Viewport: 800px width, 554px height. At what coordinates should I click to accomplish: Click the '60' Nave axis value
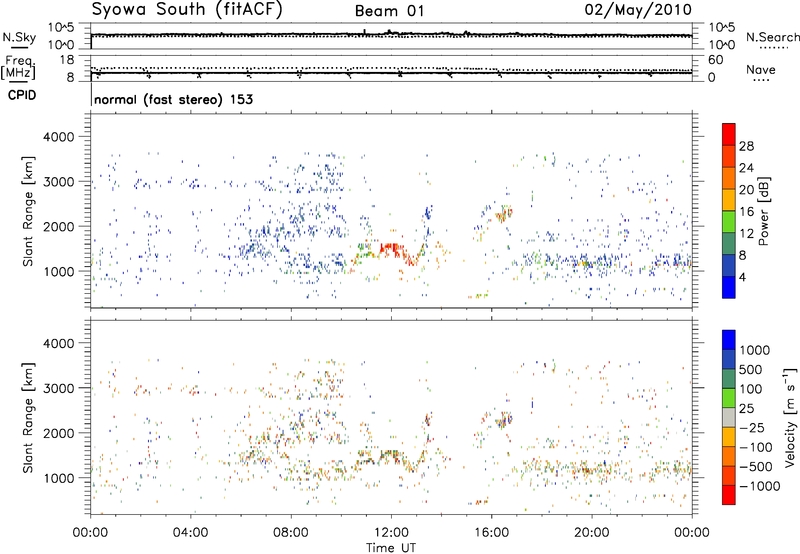[x=715, y=60]
